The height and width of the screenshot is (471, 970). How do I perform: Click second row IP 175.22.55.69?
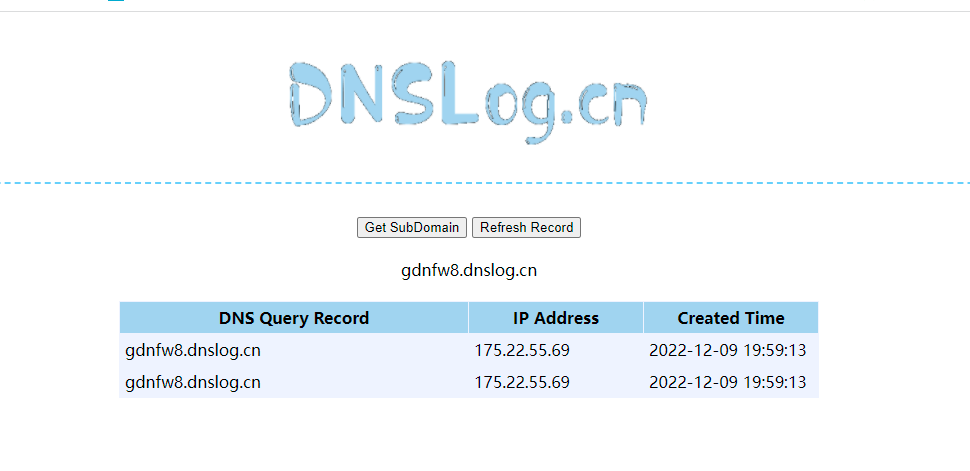522,382
